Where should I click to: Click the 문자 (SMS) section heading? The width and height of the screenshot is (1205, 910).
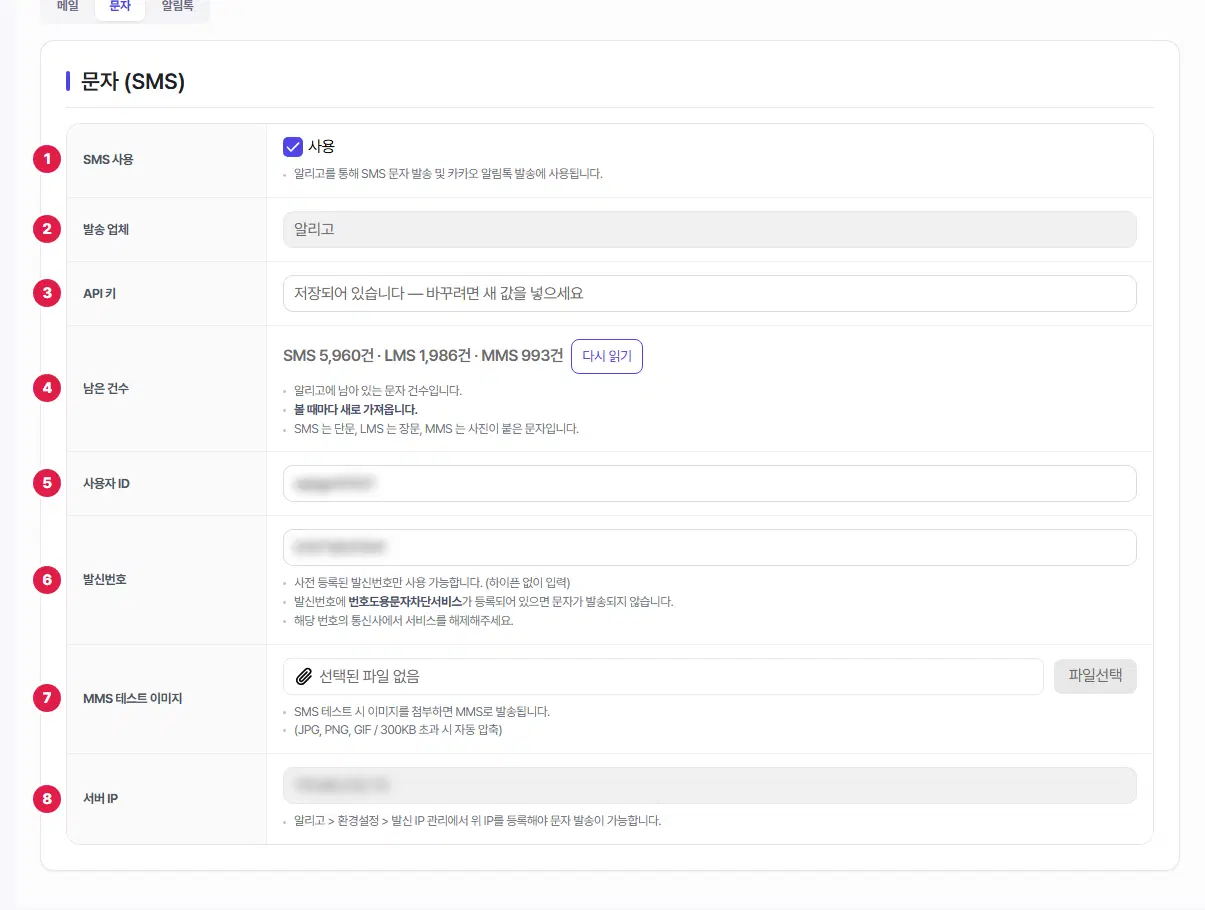(133, 82)
